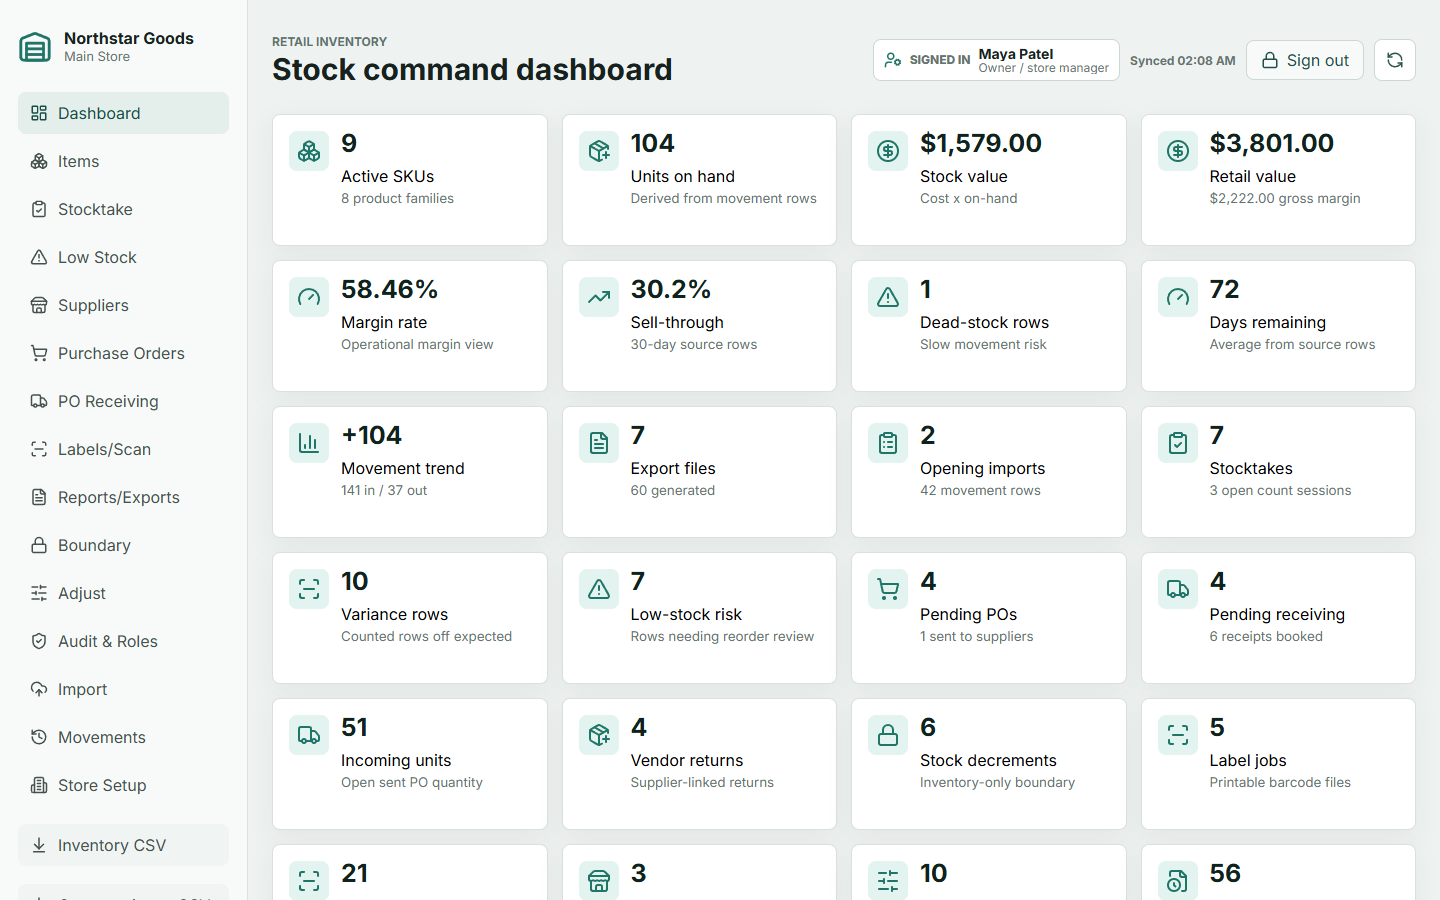Open the Import page
Screen dimensions: 1440x900
coord(123,689)
